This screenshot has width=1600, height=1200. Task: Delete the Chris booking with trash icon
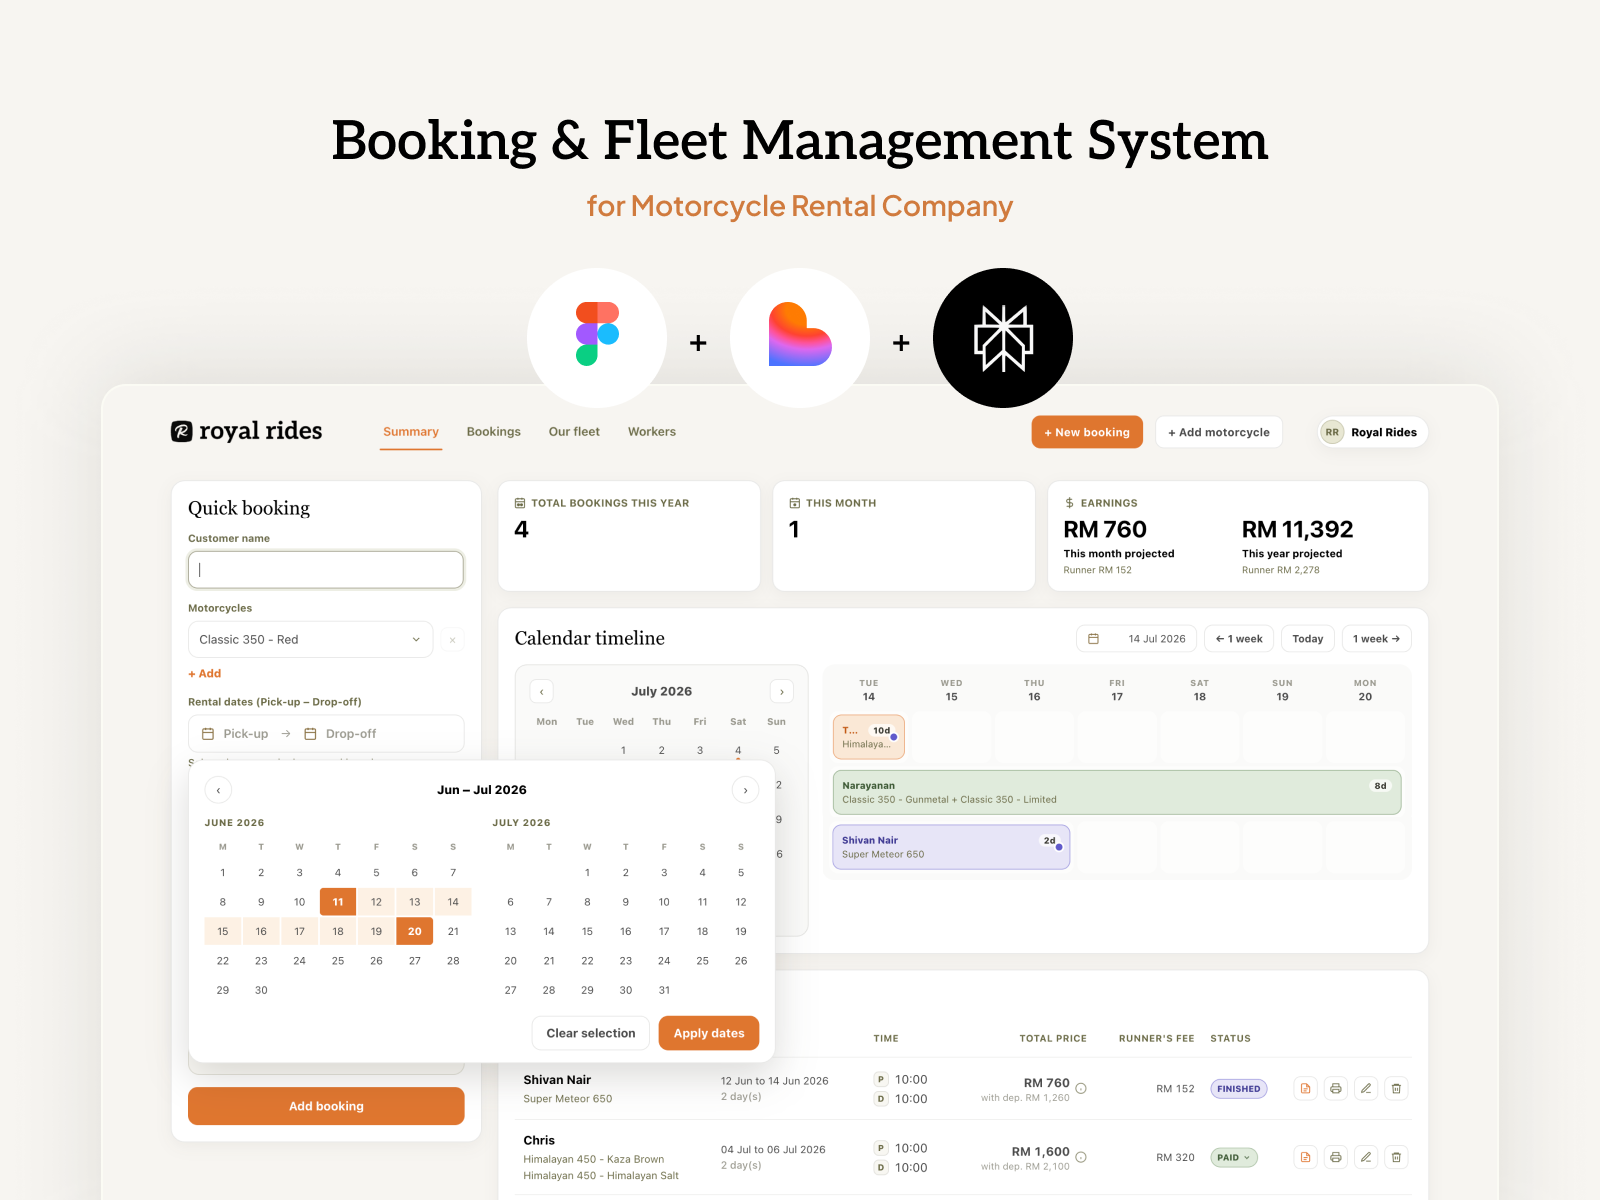pos(1397,1157)
